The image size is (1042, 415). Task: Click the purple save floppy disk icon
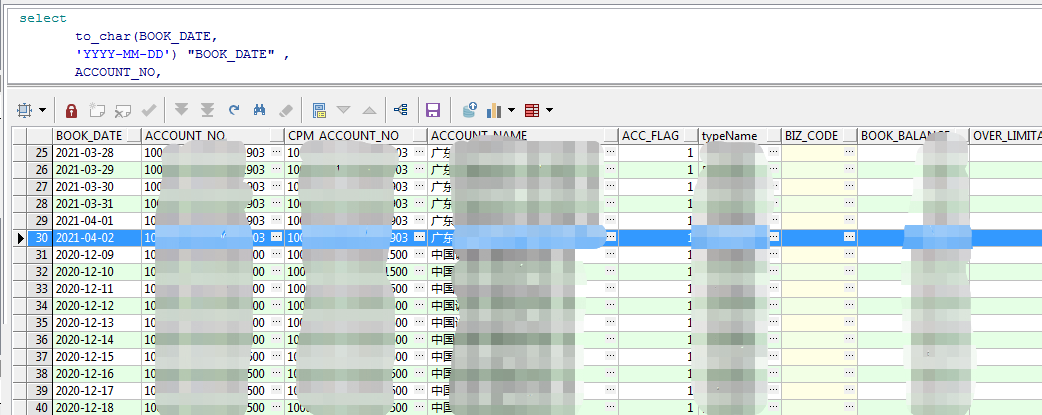(x=433, y=110)
